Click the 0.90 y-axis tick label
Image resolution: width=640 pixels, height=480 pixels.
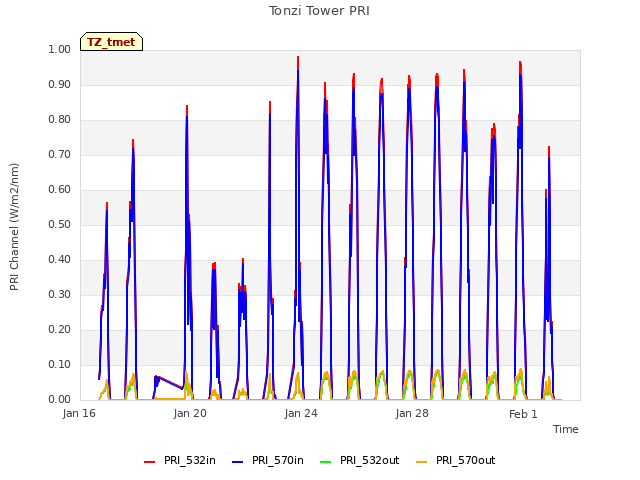[60, 84]
